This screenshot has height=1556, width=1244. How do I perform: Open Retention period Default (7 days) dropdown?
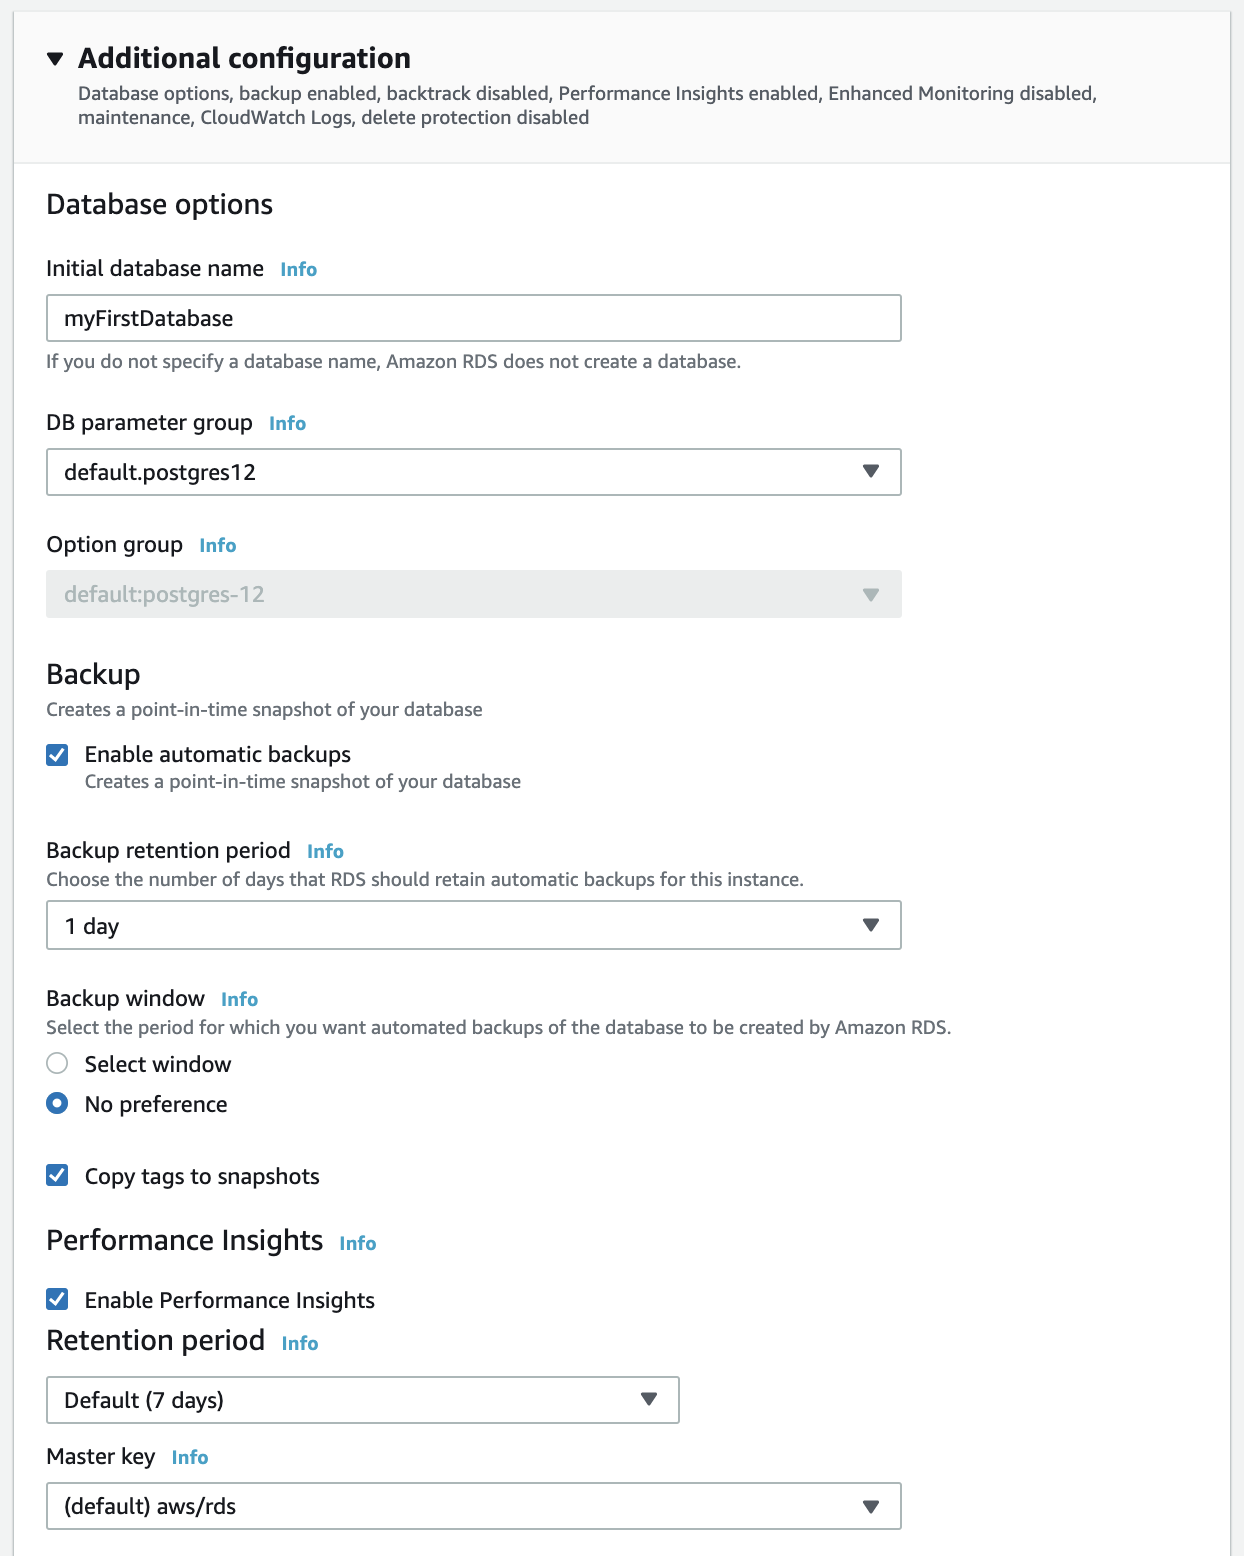click(362, 1400)
